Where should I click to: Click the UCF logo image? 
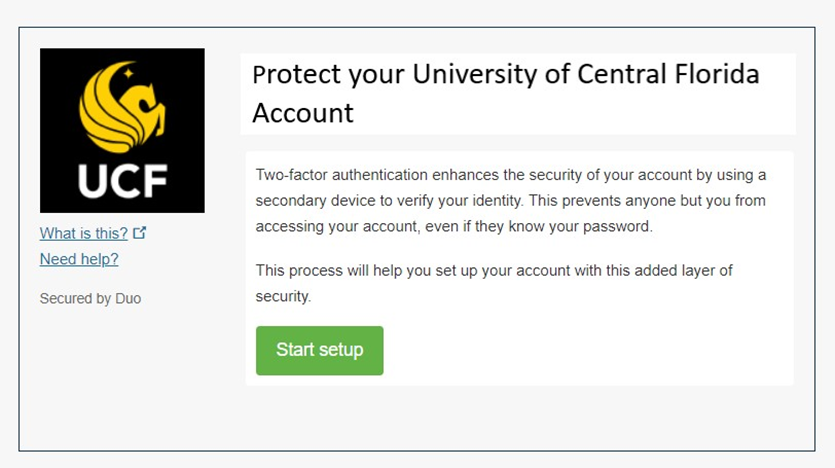pos(122,130)
